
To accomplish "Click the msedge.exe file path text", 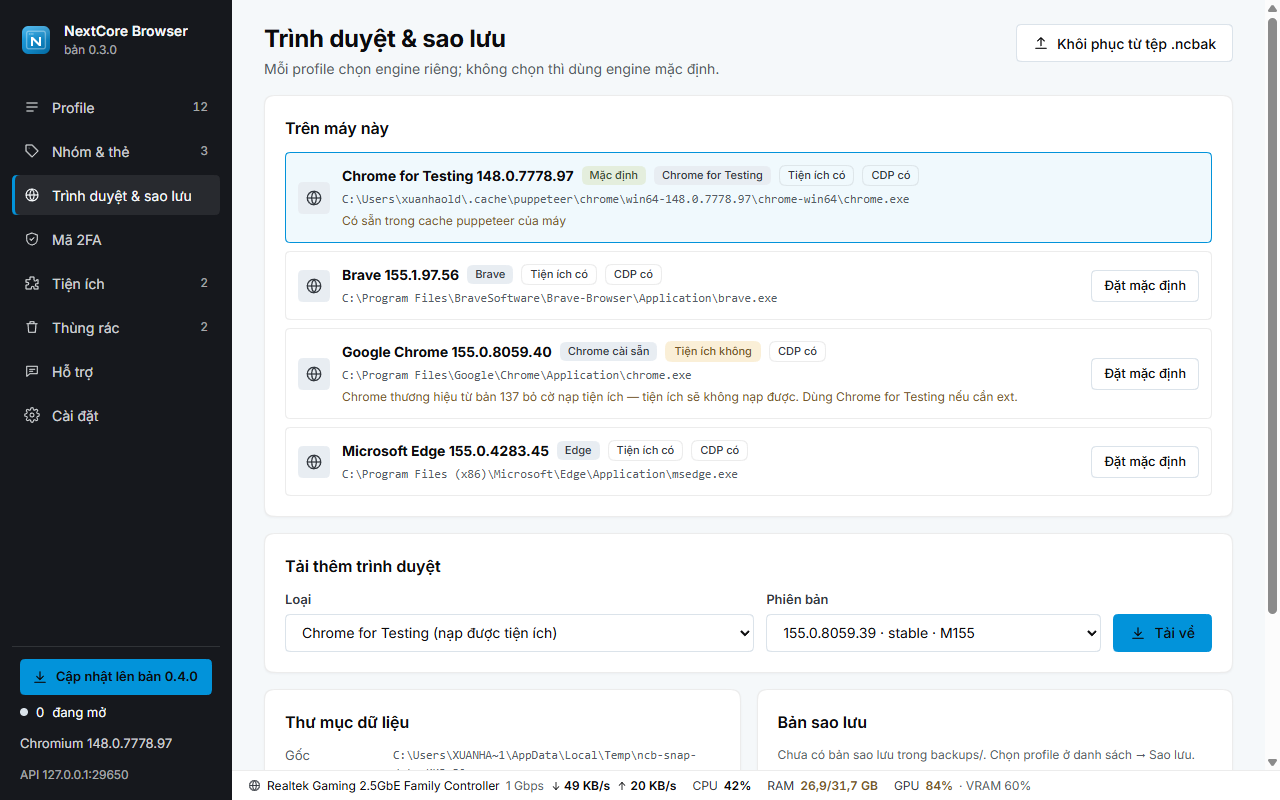I will pos(540,474).
